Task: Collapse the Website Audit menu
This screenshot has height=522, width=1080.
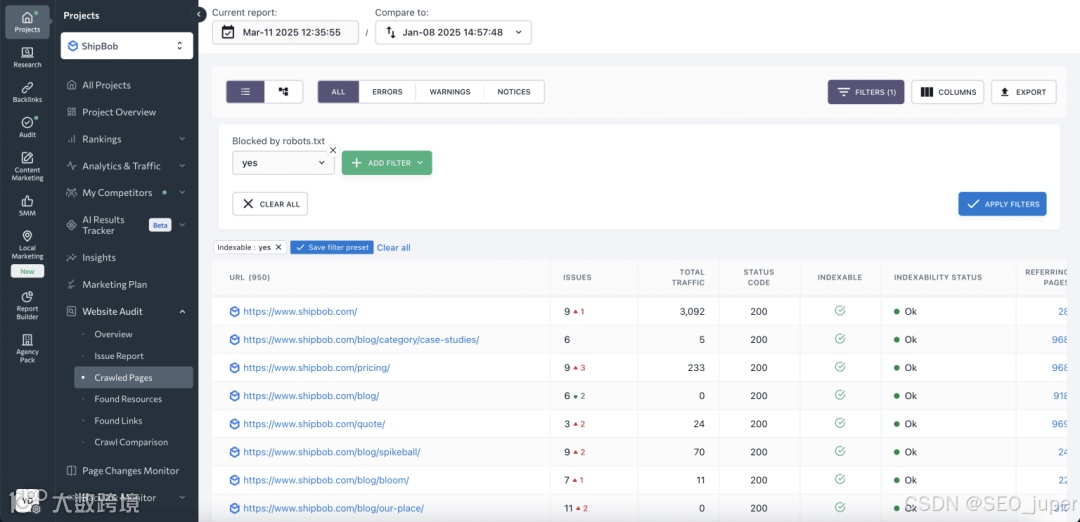Action: (182, 311)
